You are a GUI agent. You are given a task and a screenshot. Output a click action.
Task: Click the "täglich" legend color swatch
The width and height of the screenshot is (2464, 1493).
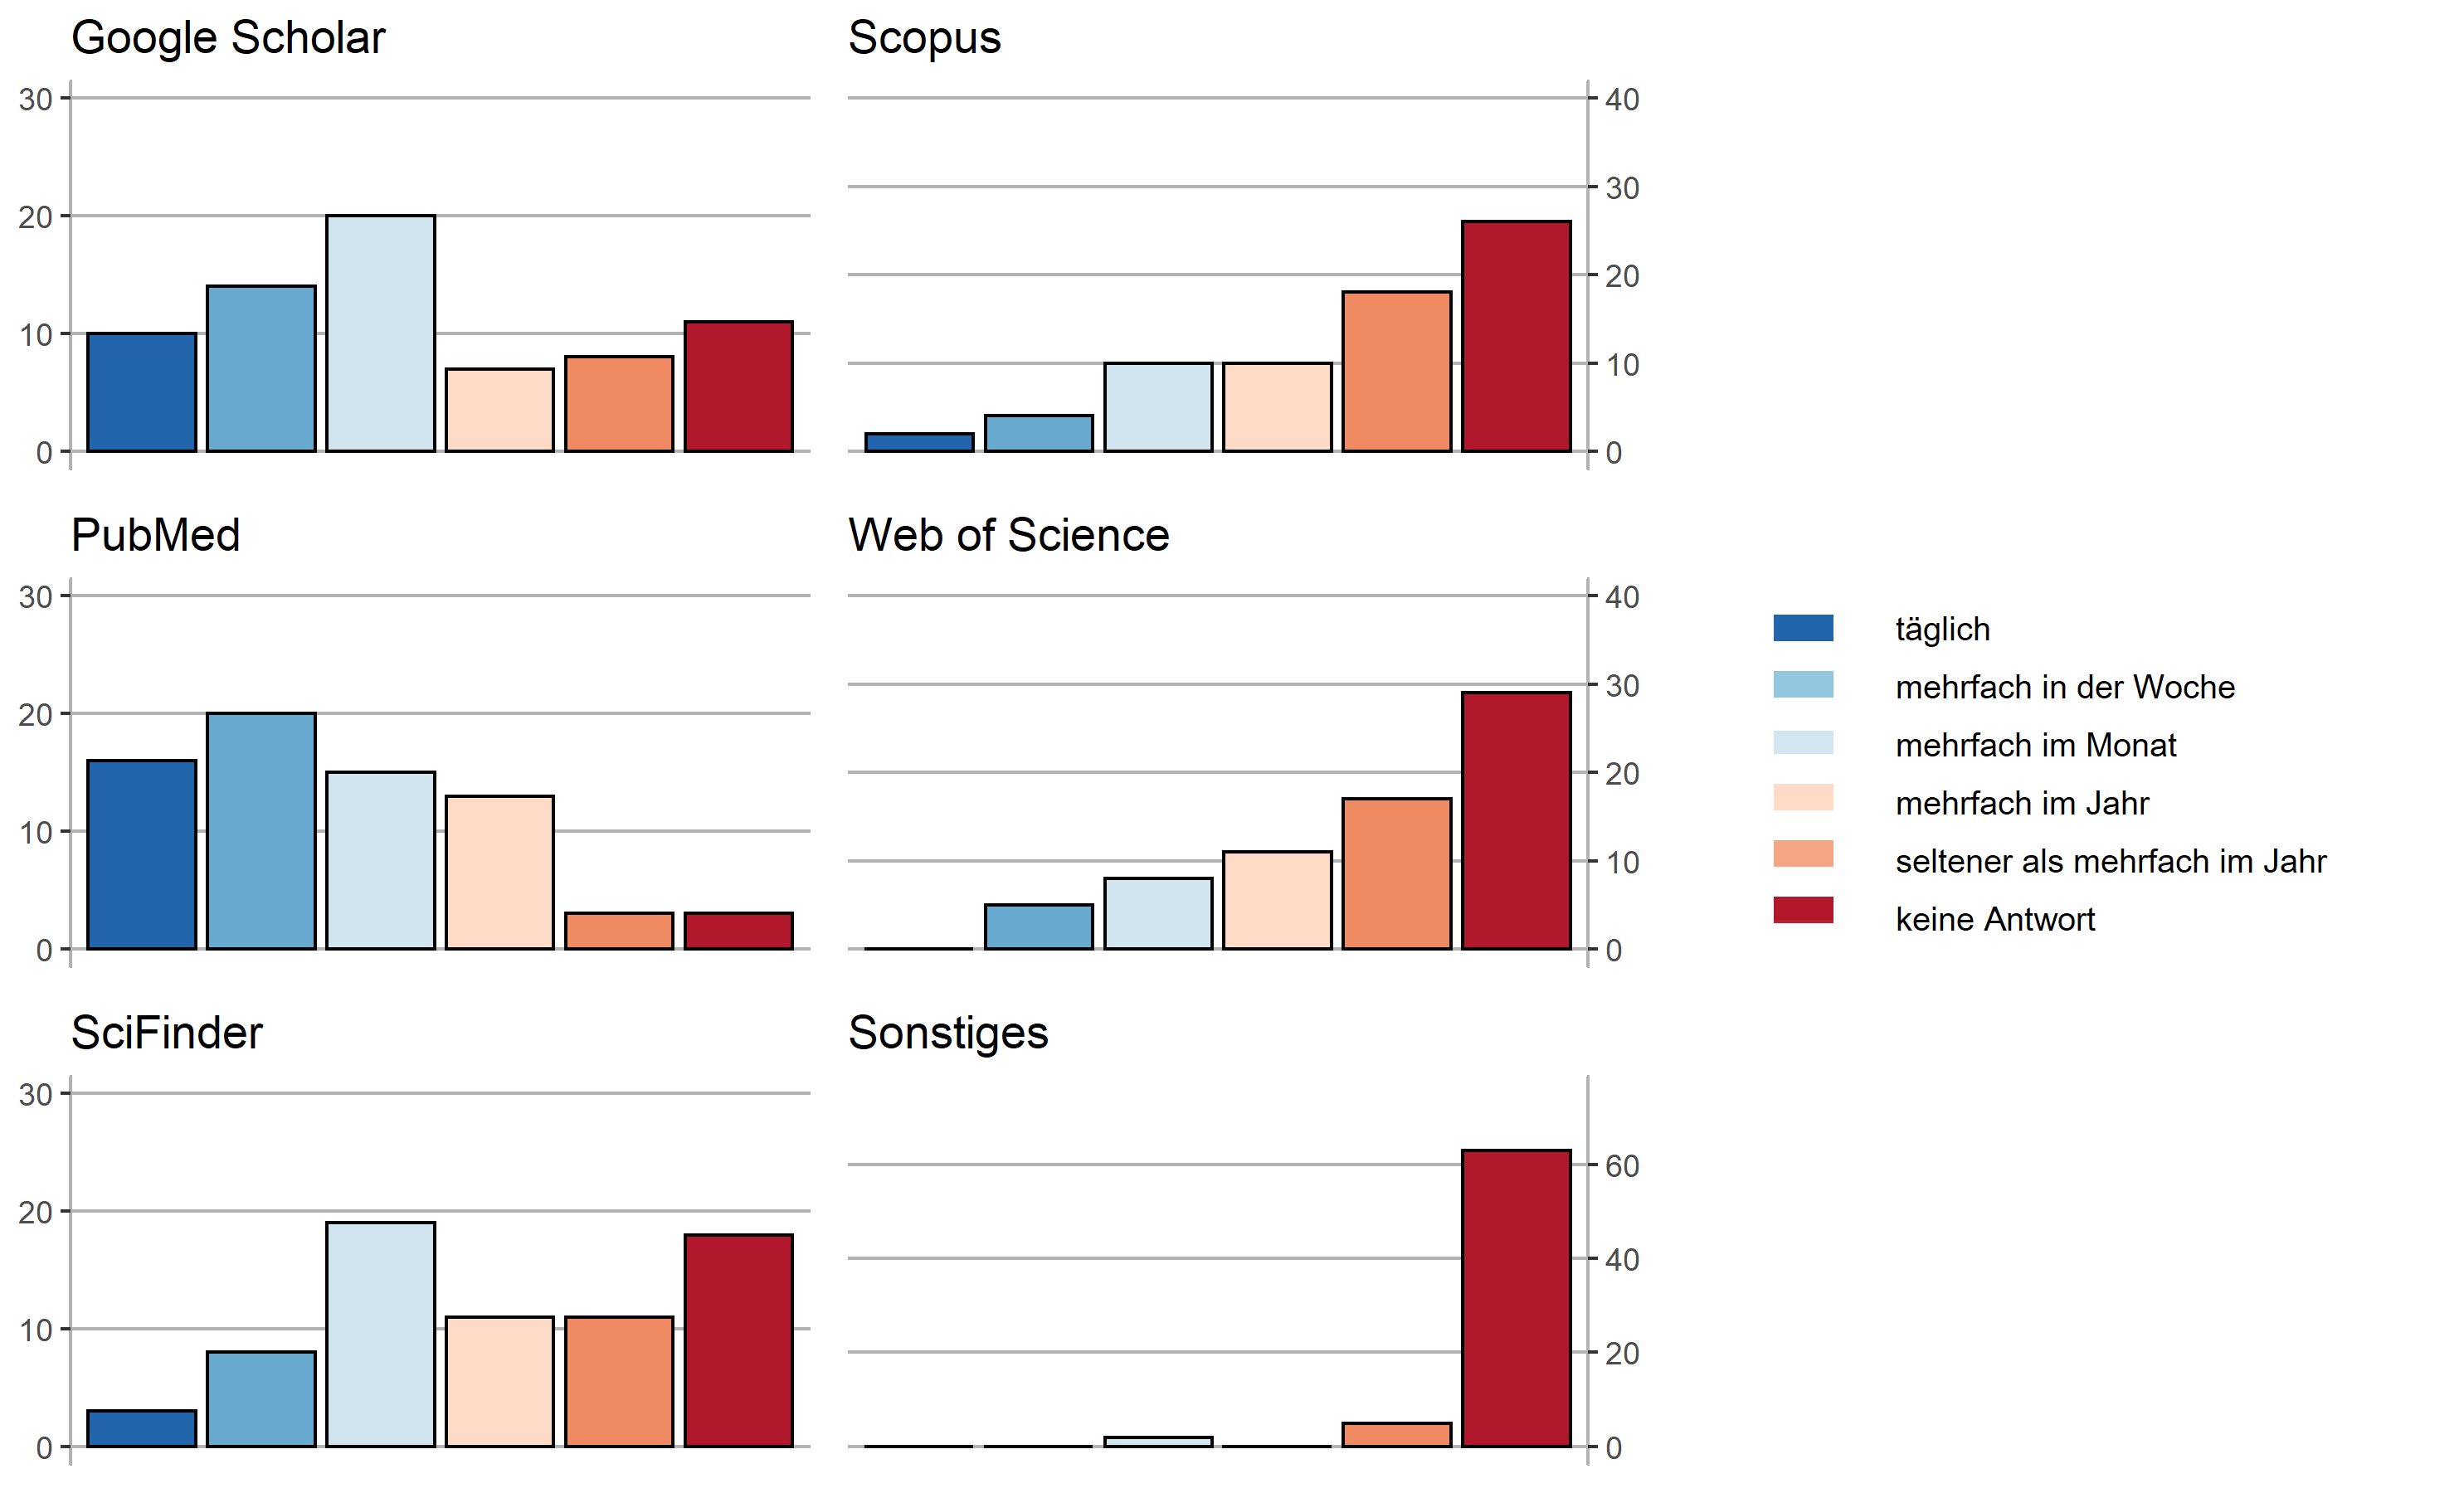coord(1802,628)
